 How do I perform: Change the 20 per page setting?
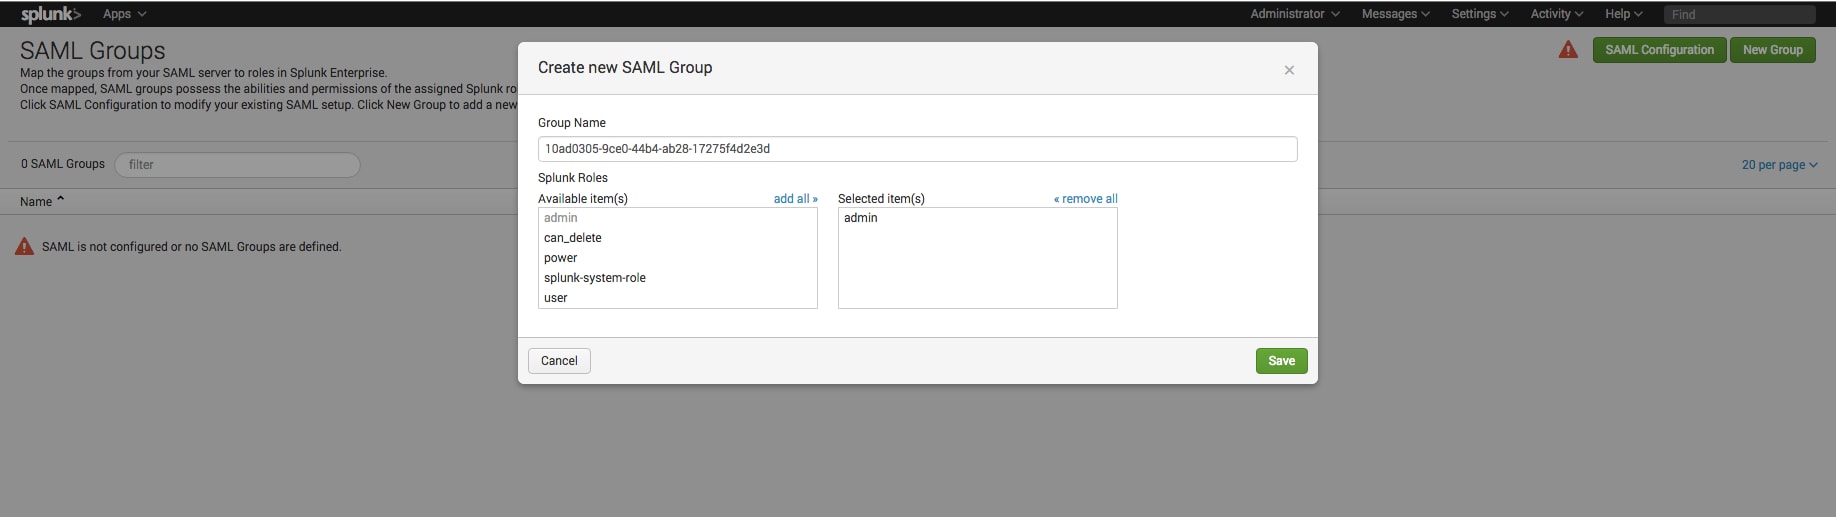click(x=1780, y=165)
